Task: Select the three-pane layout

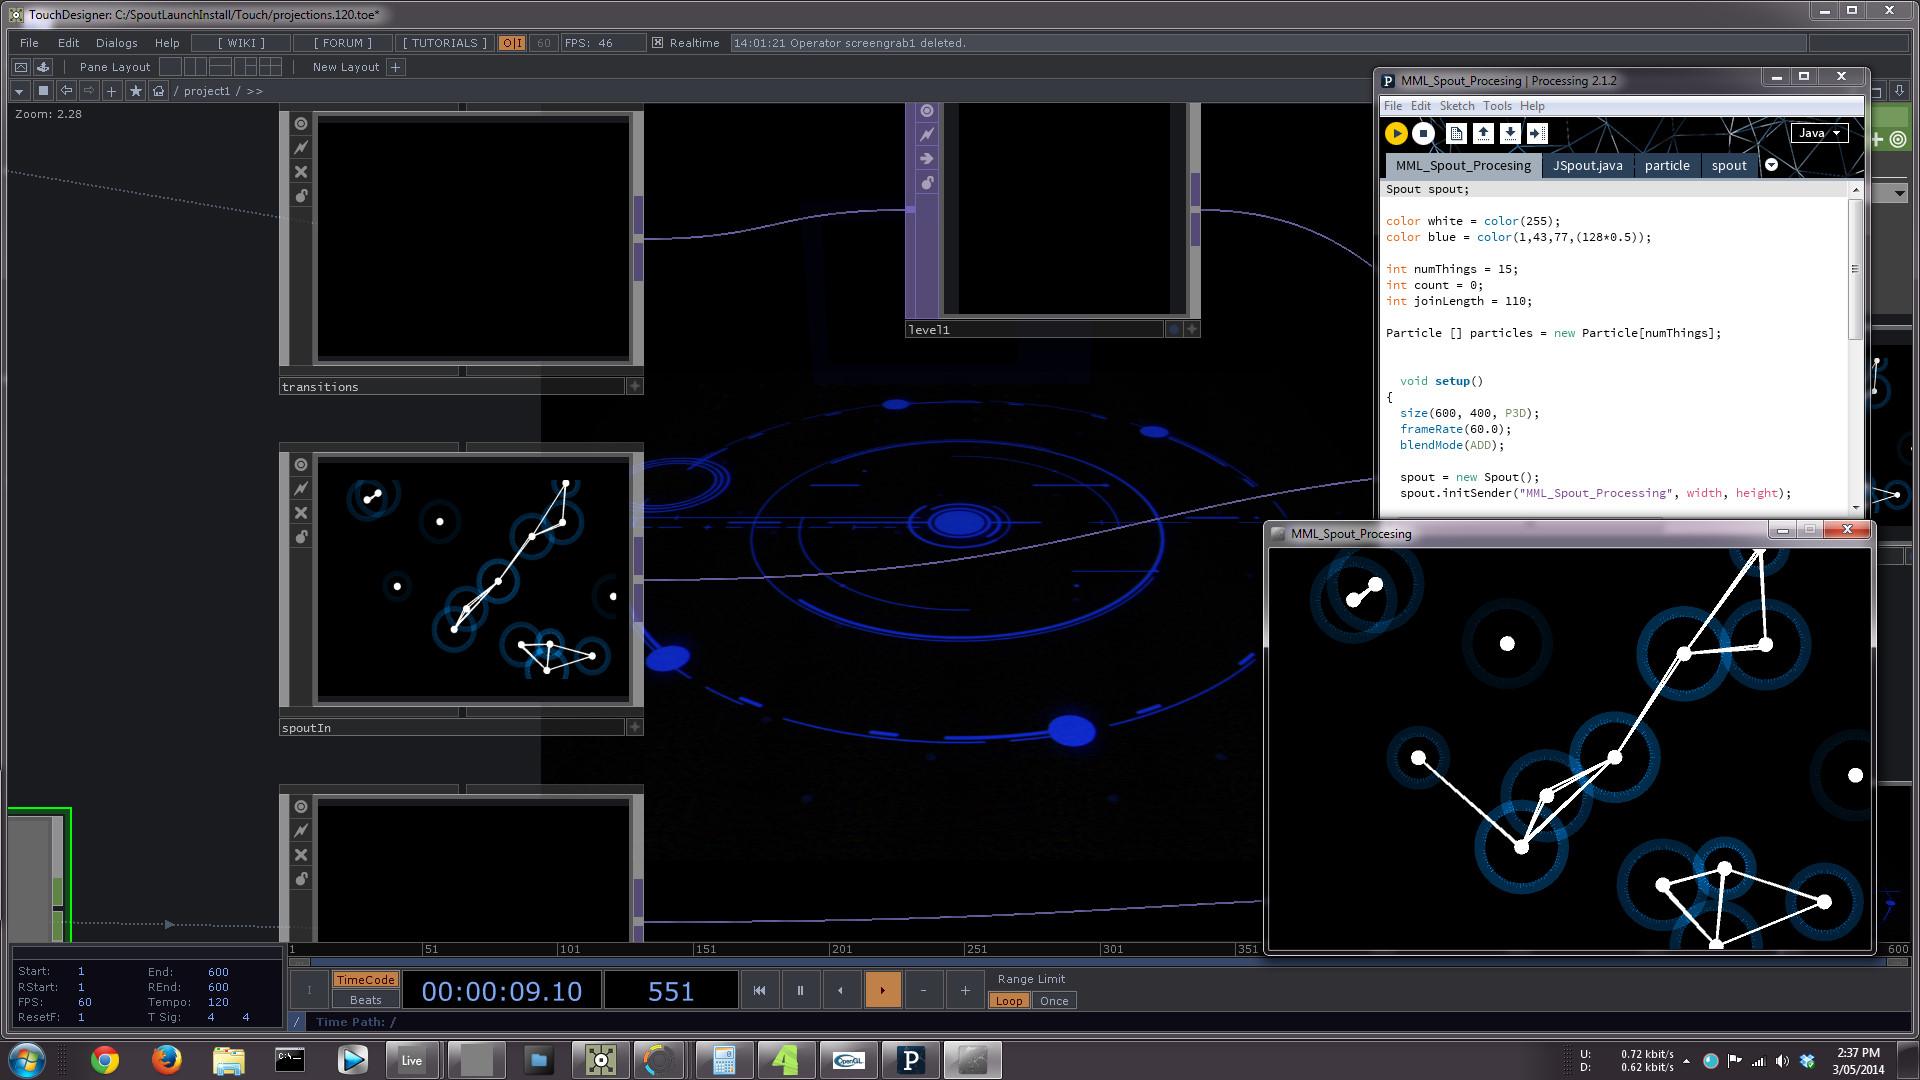Action: point(245,67)
